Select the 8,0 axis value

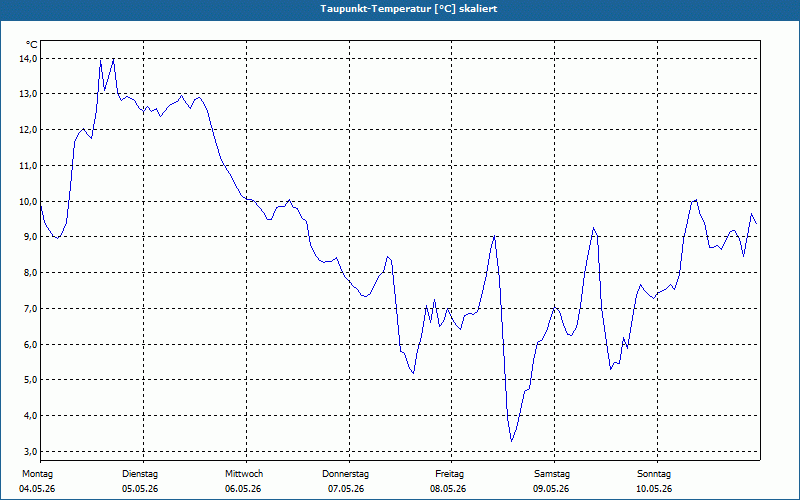[x=30, y=272]
